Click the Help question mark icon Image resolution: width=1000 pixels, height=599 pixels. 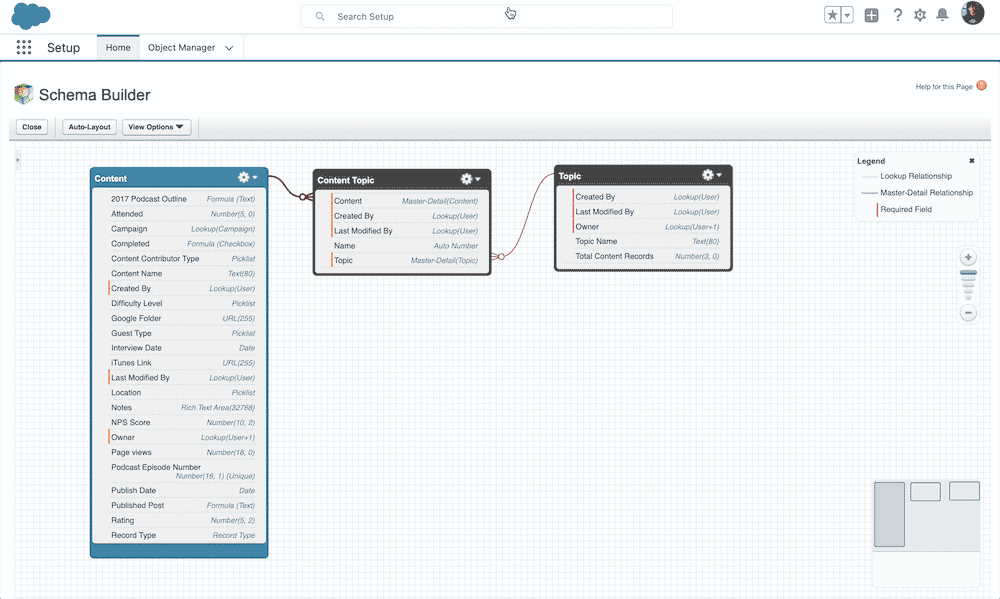tap(897, 15)
